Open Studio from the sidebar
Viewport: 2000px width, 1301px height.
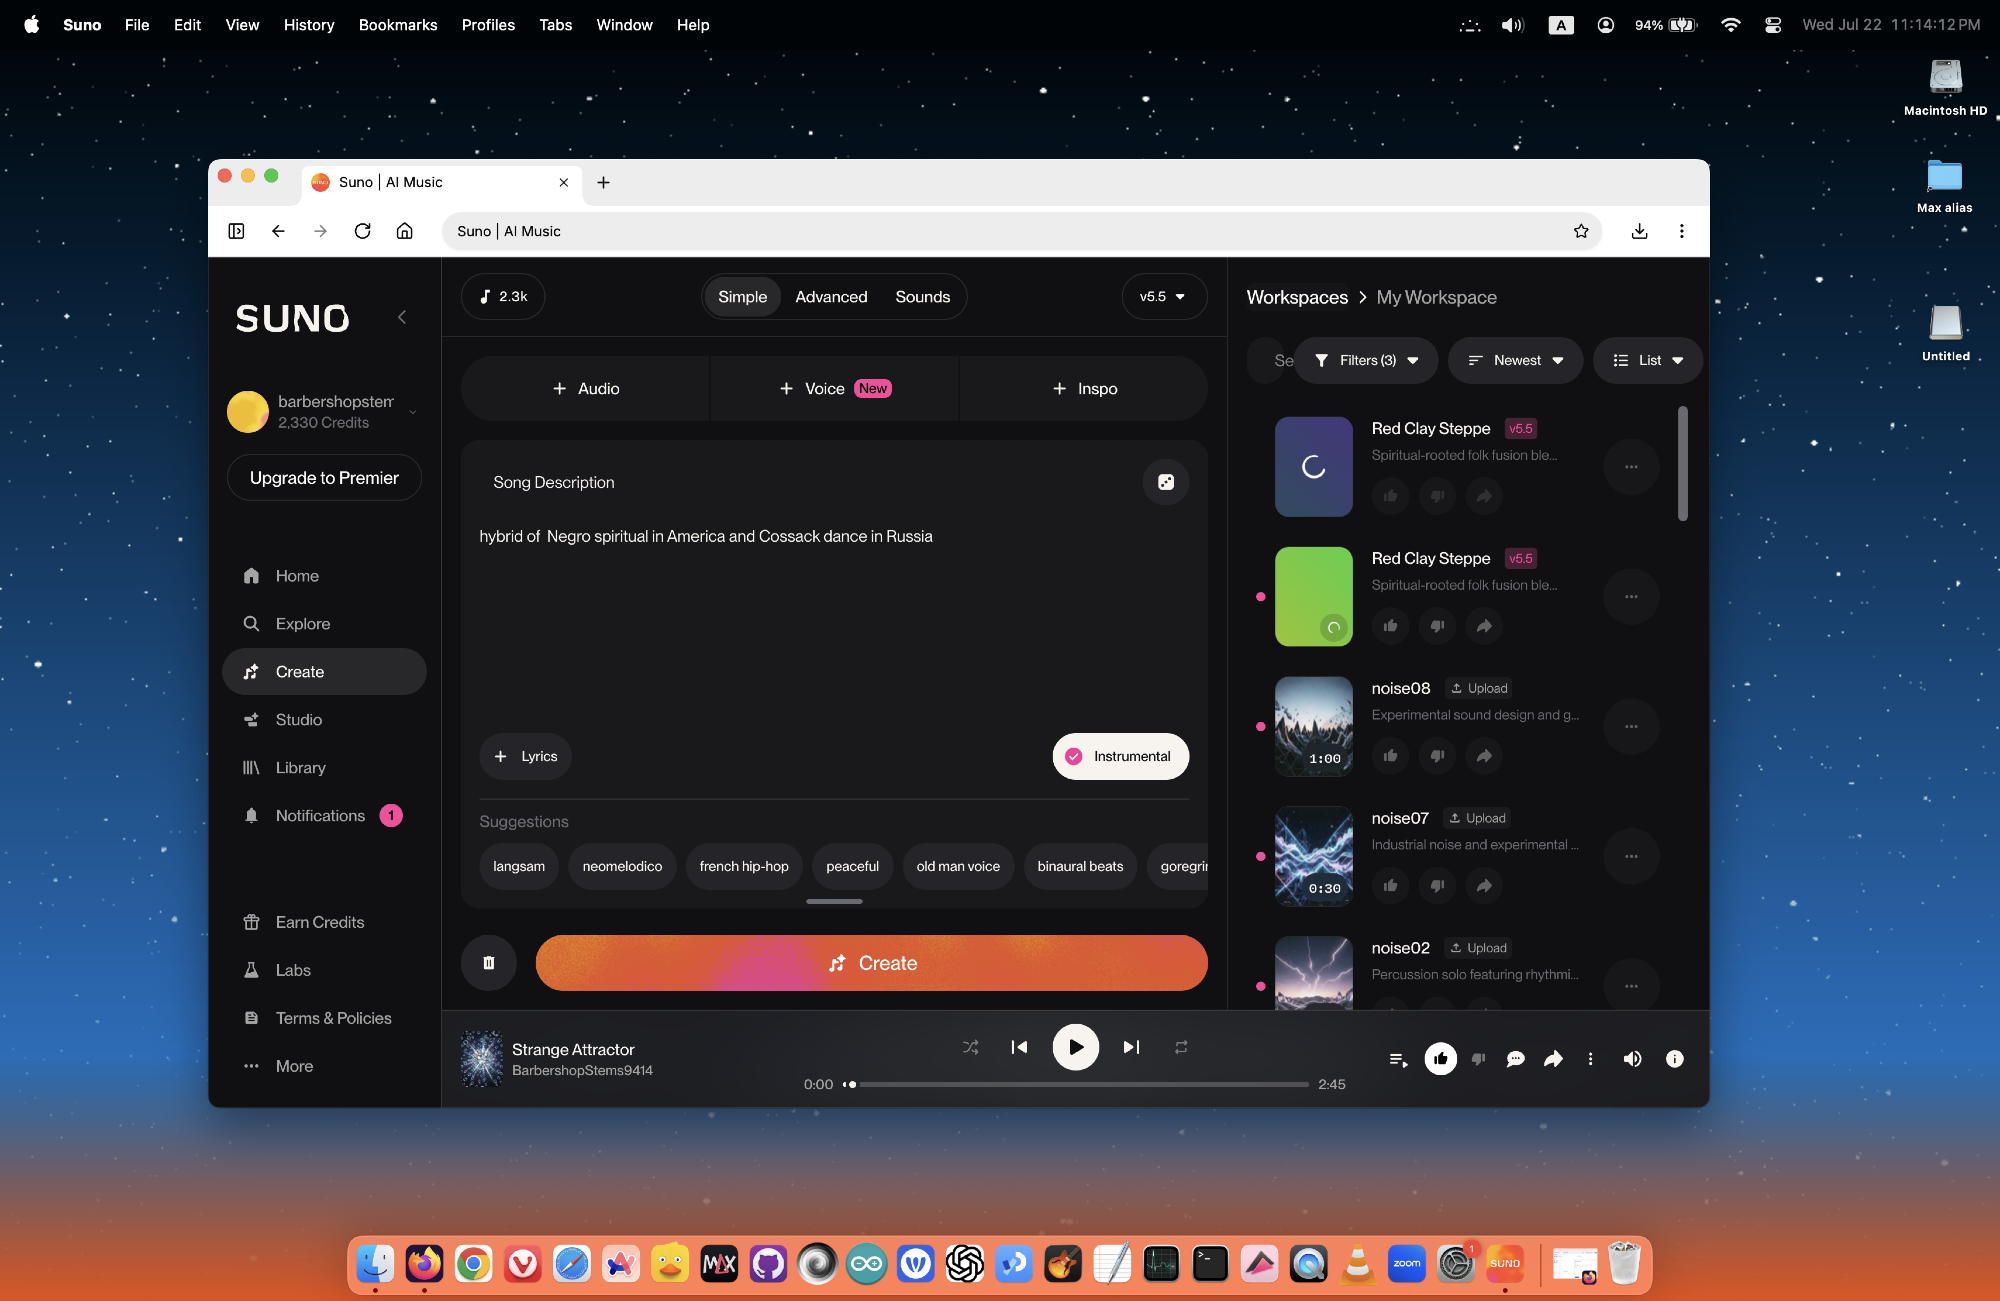click(324, 720)
